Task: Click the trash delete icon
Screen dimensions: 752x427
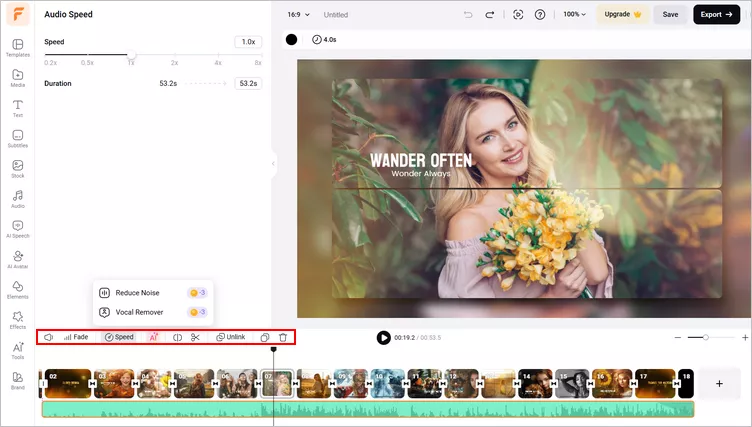Action: point(283,337)
